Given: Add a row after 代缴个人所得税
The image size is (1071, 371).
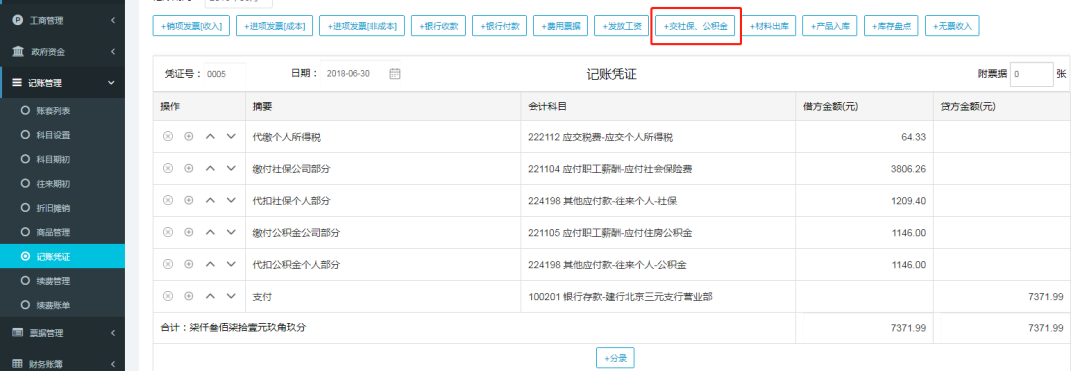Looking at the screenshot, I should click(189, 137).
